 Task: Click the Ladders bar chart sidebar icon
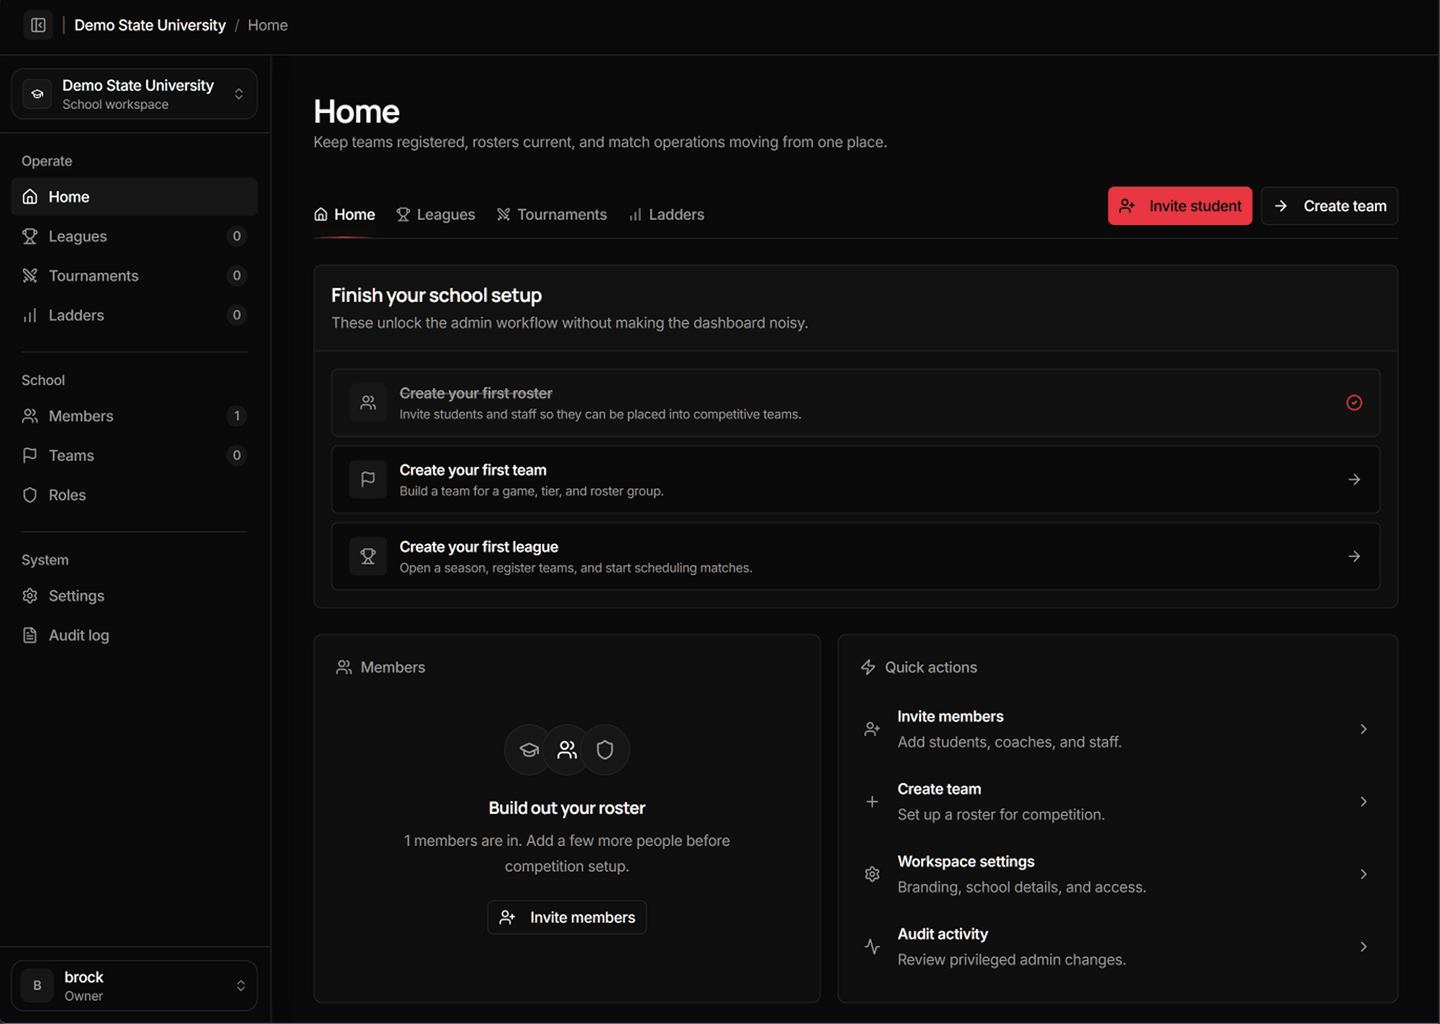point(30,315)
